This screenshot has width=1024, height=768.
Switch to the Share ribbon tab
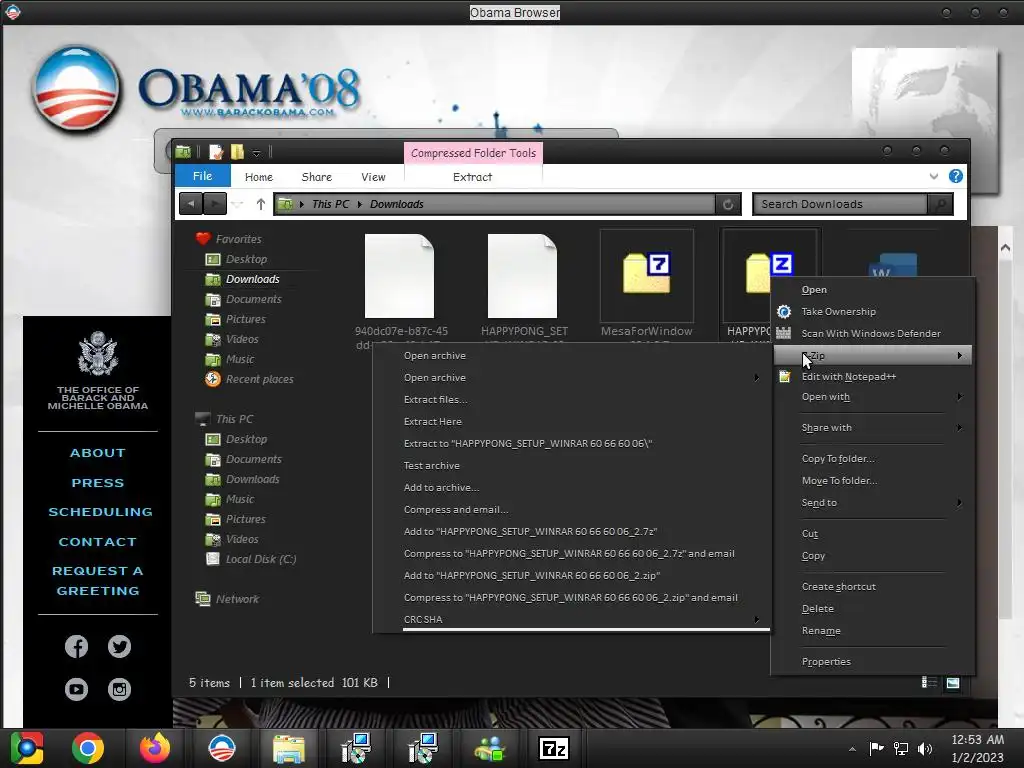tap(317, 177)
